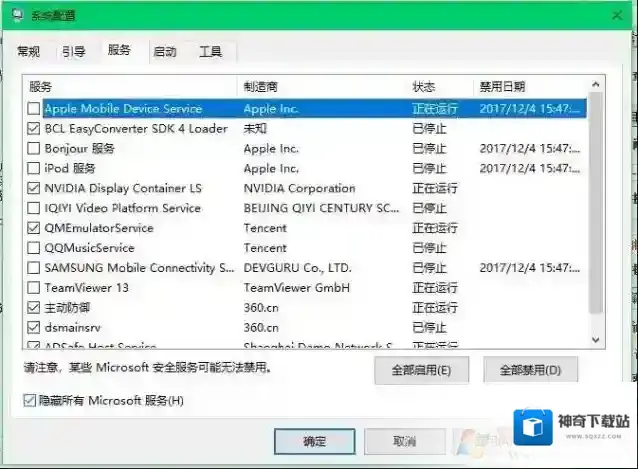
Task: Switch to the 常规 tab
Action: (29, 52)
